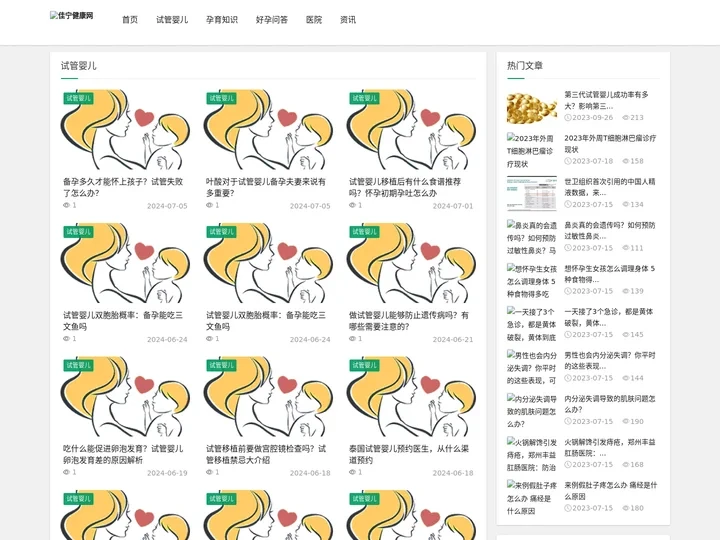Click eye icon beside 190 views
720x540 pixels.
[625, 422]
